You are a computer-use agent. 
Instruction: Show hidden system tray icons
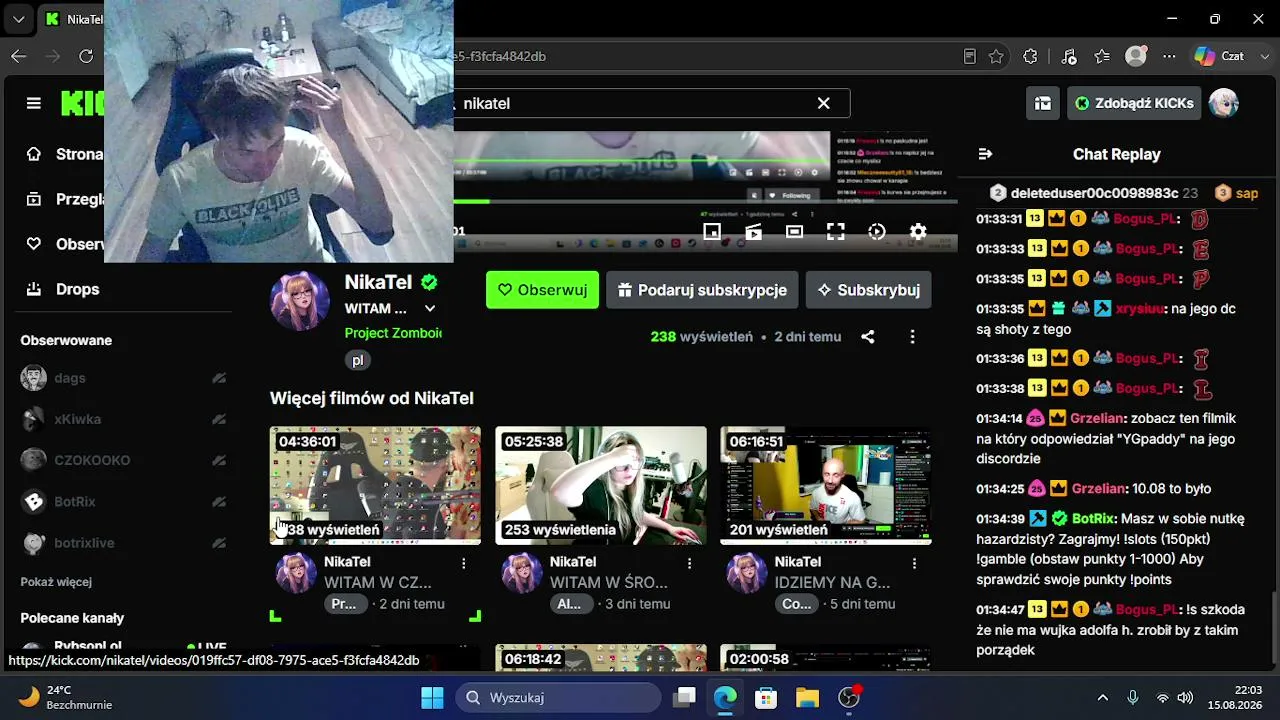(x=1103, y=698)
